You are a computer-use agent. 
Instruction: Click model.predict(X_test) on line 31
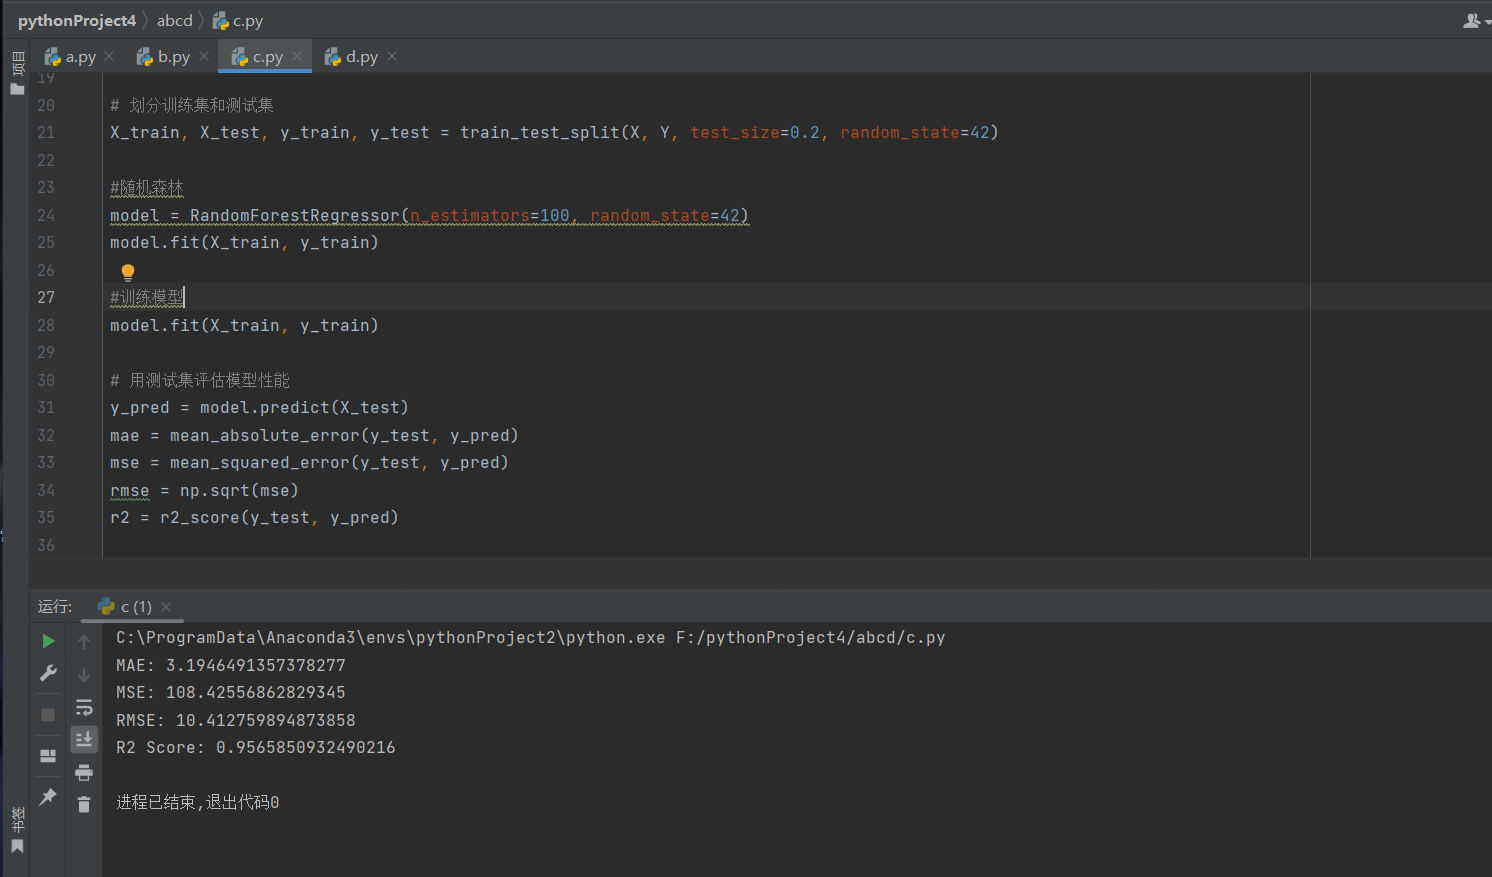(x=304, y=407)
